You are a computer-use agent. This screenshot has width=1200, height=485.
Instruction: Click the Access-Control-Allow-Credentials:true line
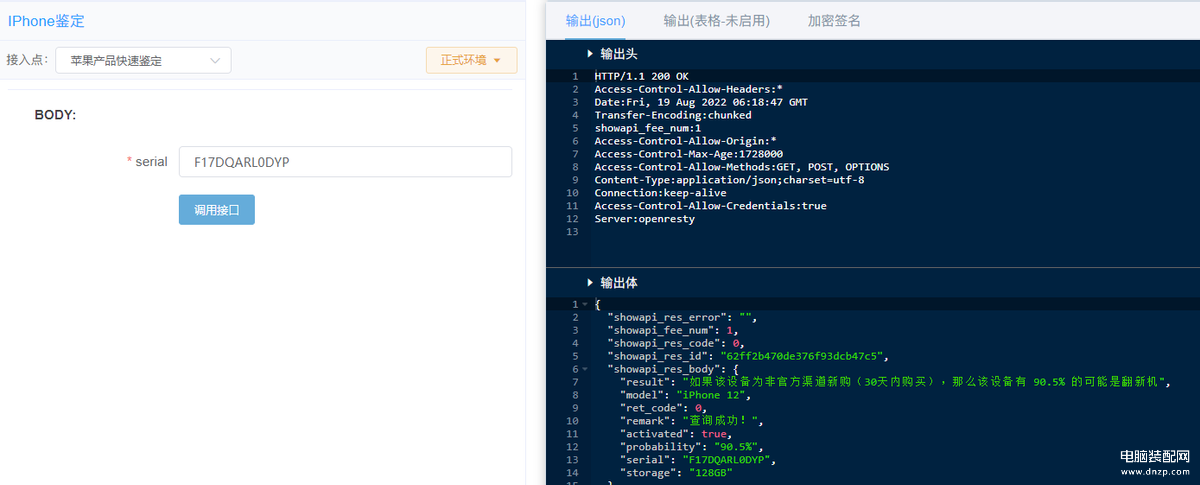point(710,206)
